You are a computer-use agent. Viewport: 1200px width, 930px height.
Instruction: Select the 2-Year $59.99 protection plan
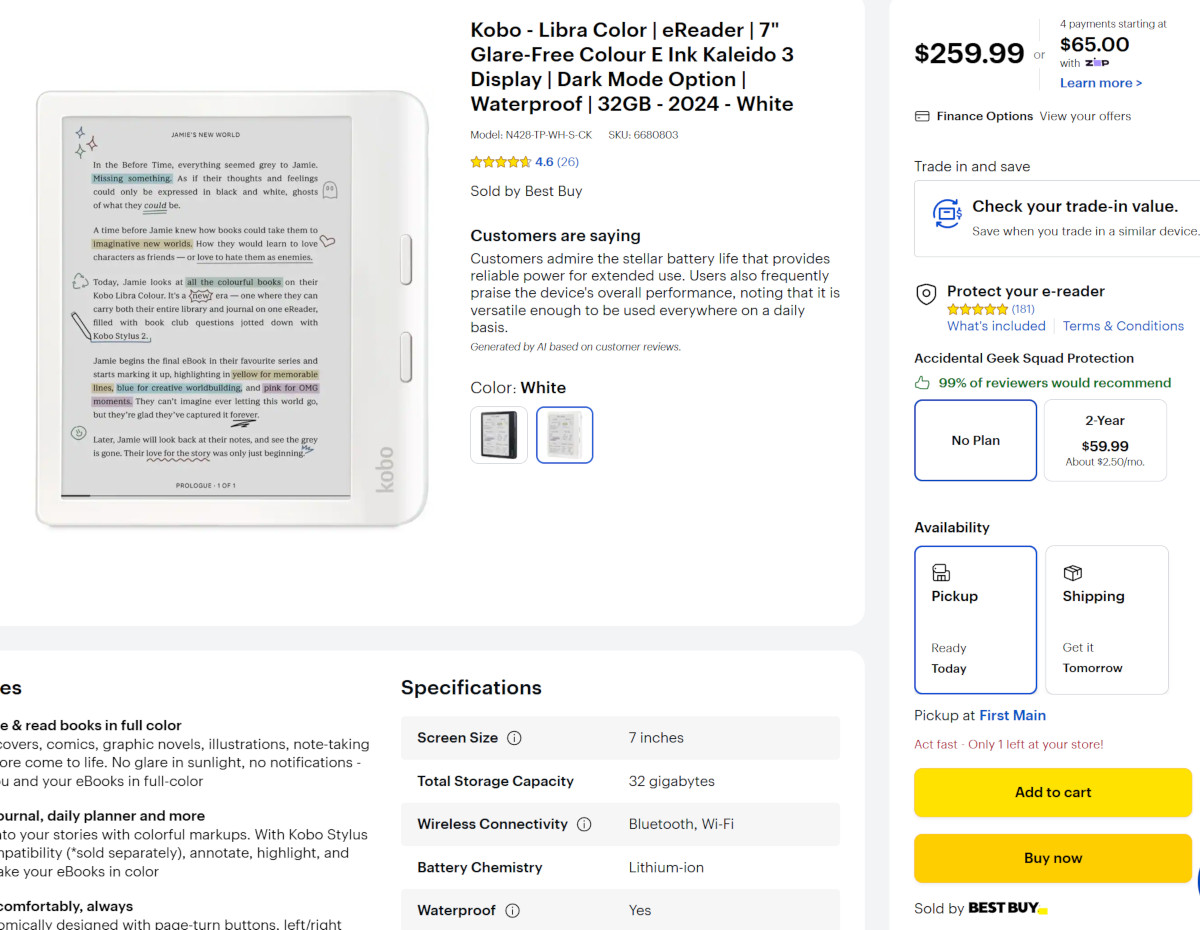point(1105,440)
